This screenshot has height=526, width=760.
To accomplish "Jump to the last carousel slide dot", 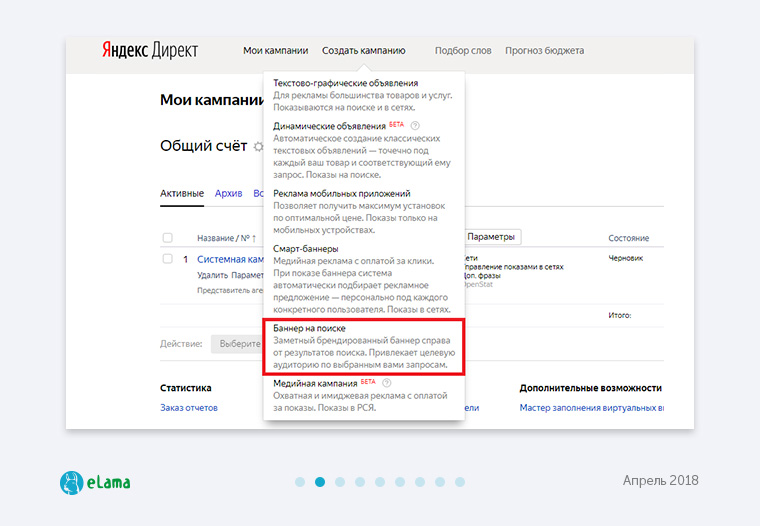I will point(460,482).
